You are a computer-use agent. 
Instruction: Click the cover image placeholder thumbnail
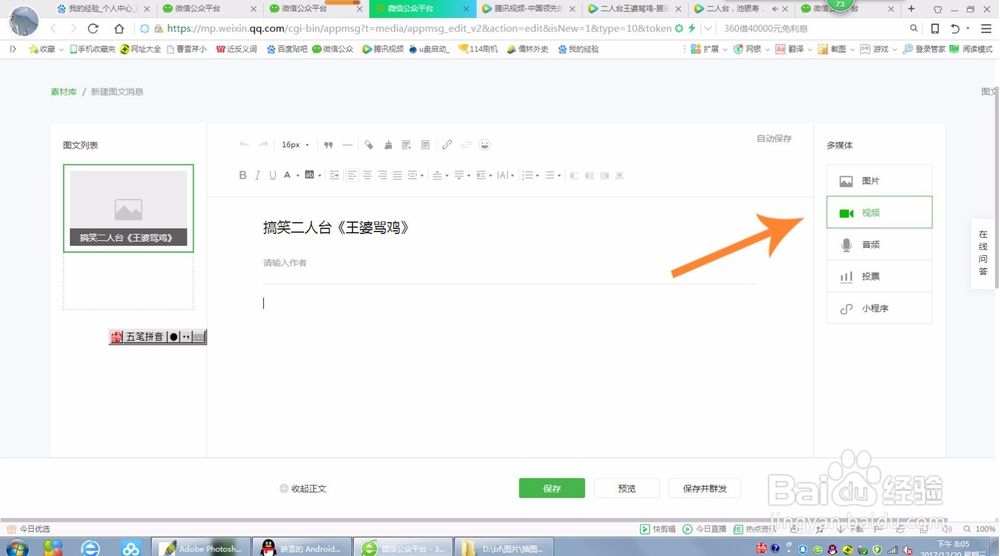tap(128, 208)
